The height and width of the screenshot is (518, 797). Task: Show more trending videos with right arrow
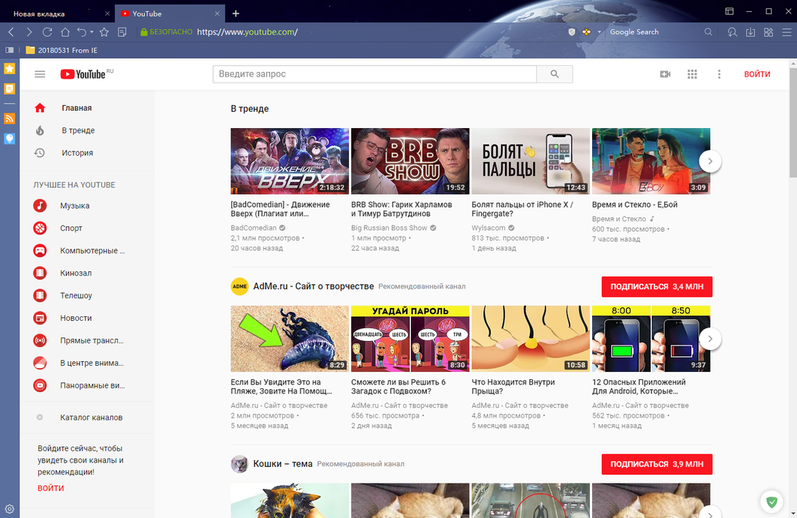[710, 162]
